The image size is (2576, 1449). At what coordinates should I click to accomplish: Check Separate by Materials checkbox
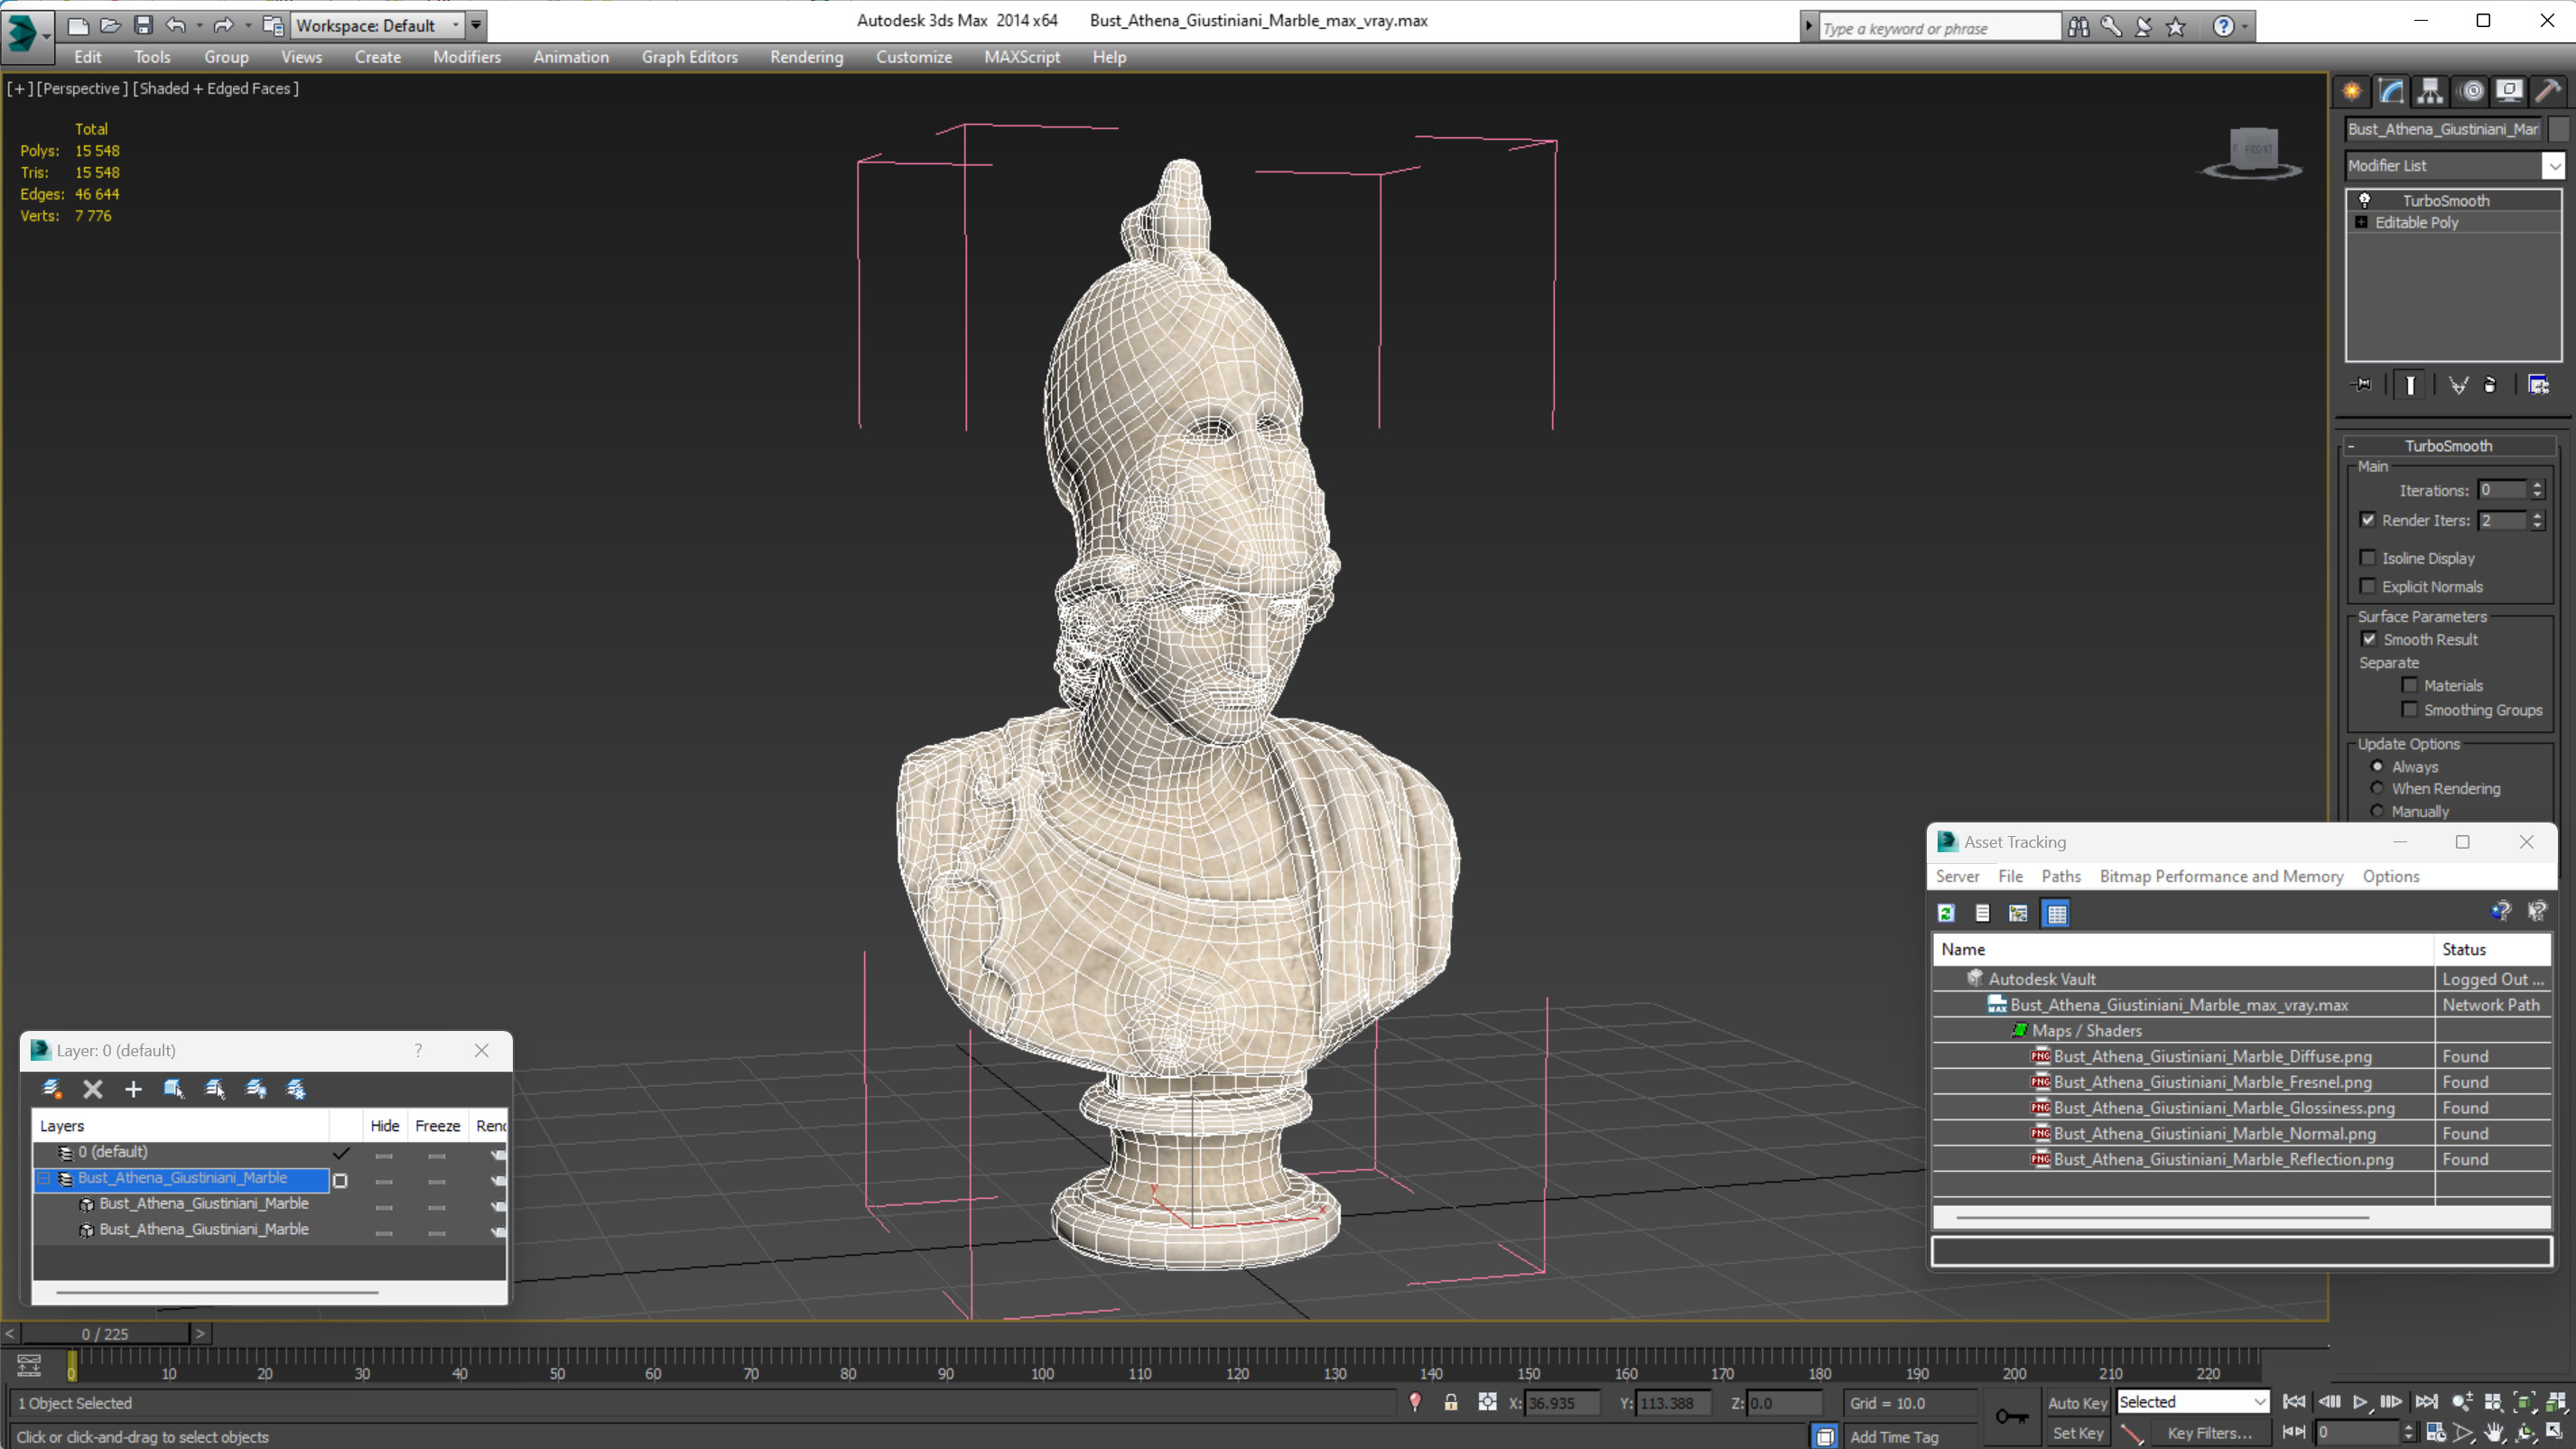2409,685
